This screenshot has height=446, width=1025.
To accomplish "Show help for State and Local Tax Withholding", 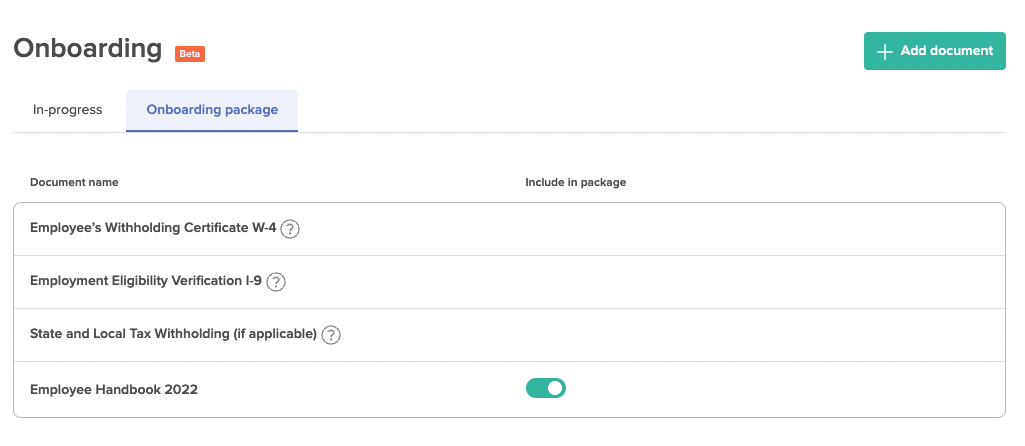I will pyautogui.click(x=331, y=335).
